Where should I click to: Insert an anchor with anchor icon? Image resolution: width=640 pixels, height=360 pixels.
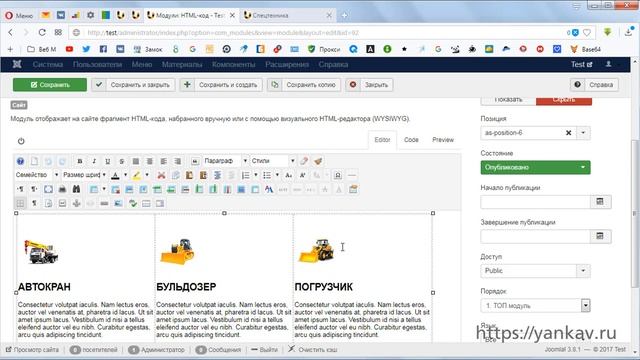tap(76, 203)
